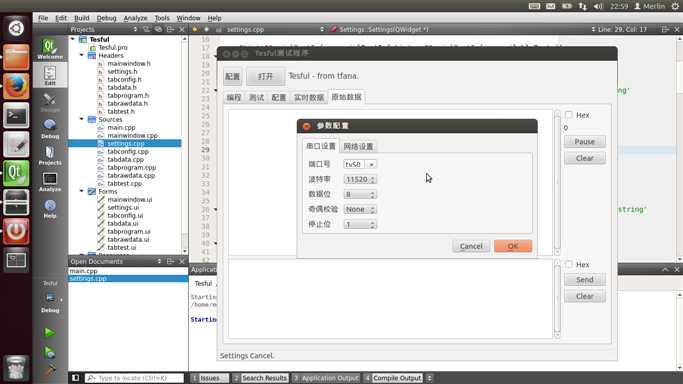Open the Analyze menu
The height and width of the screenshot is (384, 683).
point(135,18)
